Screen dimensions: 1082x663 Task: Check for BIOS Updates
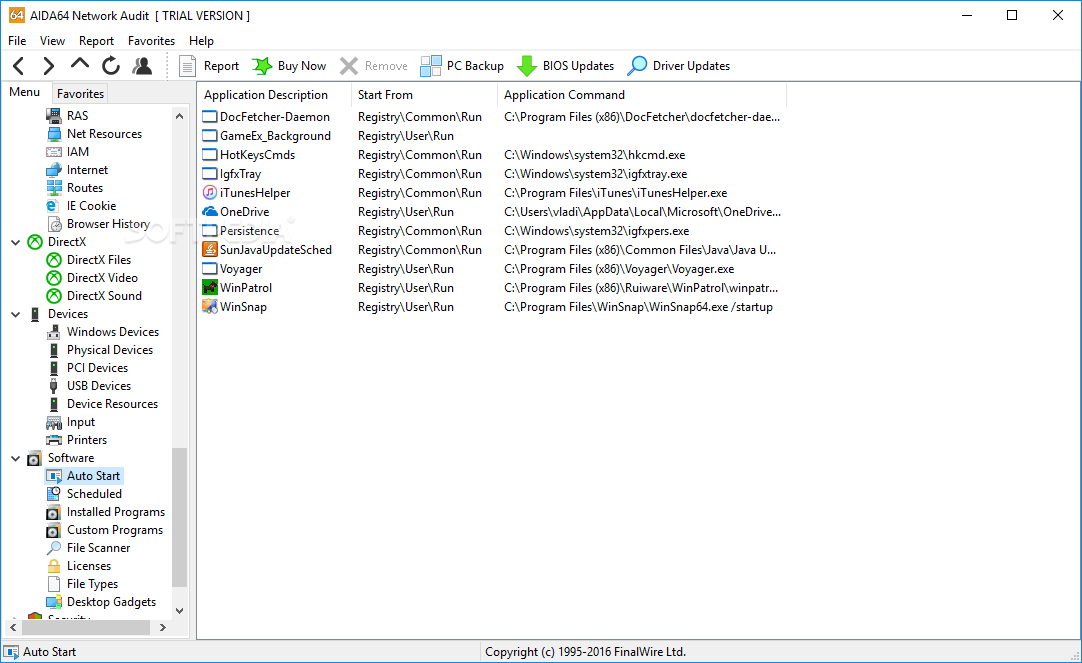click(x=565, y=66)
